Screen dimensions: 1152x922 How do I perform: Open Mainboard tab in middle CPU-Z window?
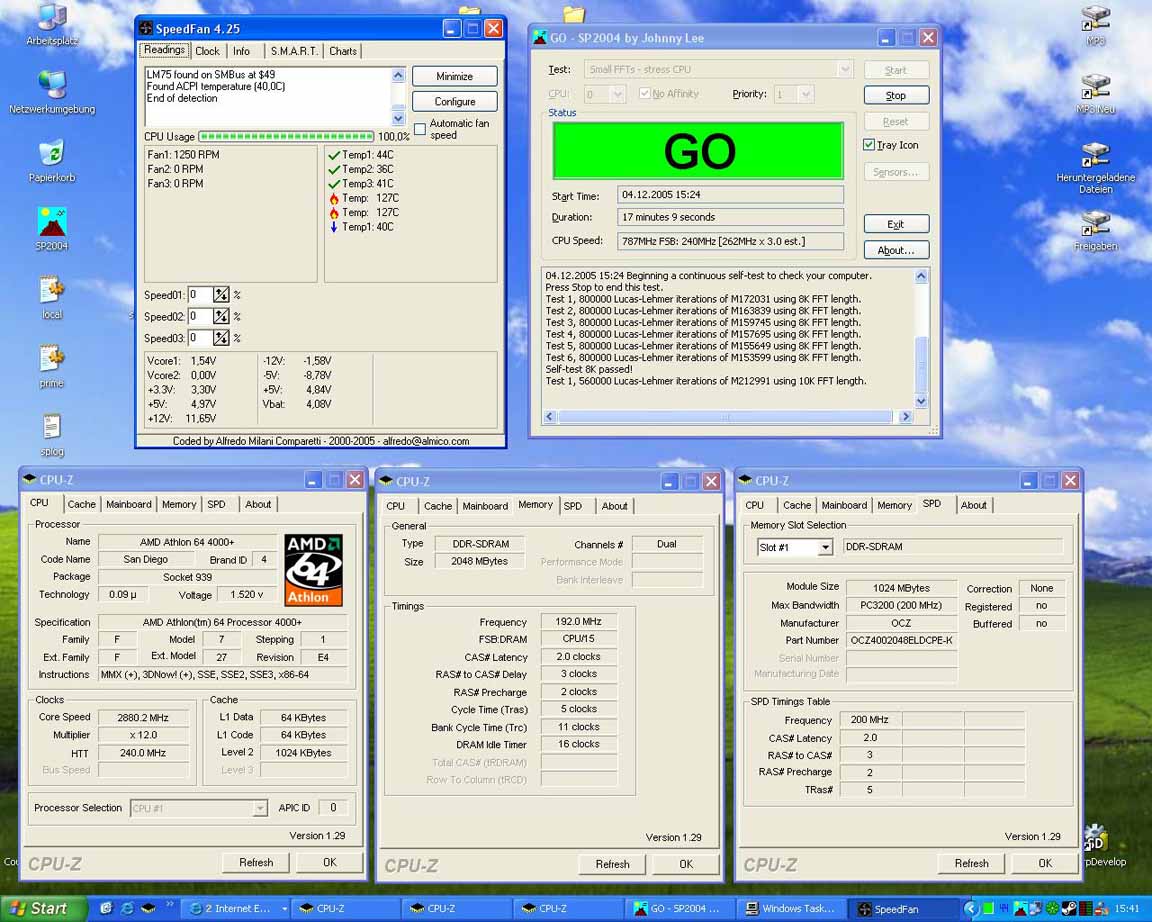tap(485, 505)
